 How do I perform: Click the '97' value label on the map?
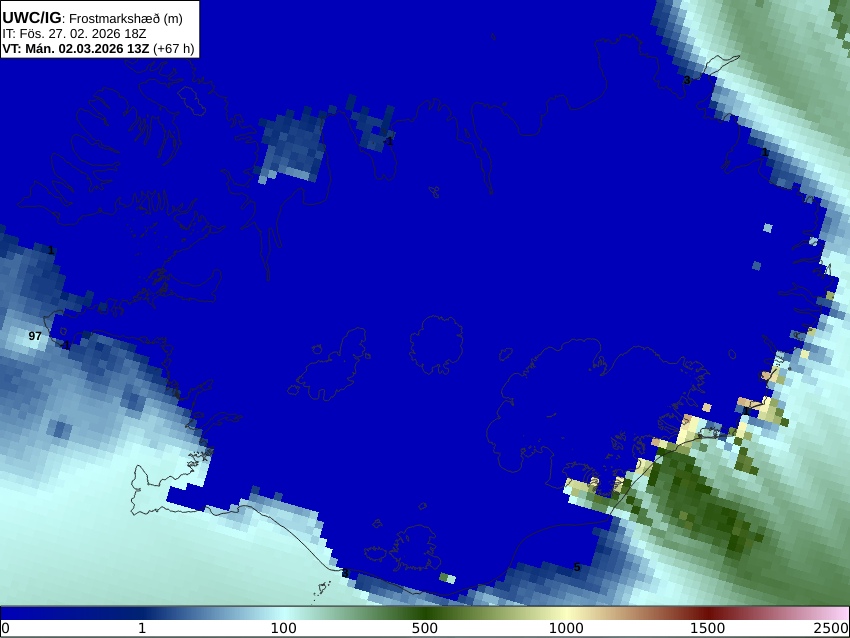pyautogui.click(x=35, y=336)
